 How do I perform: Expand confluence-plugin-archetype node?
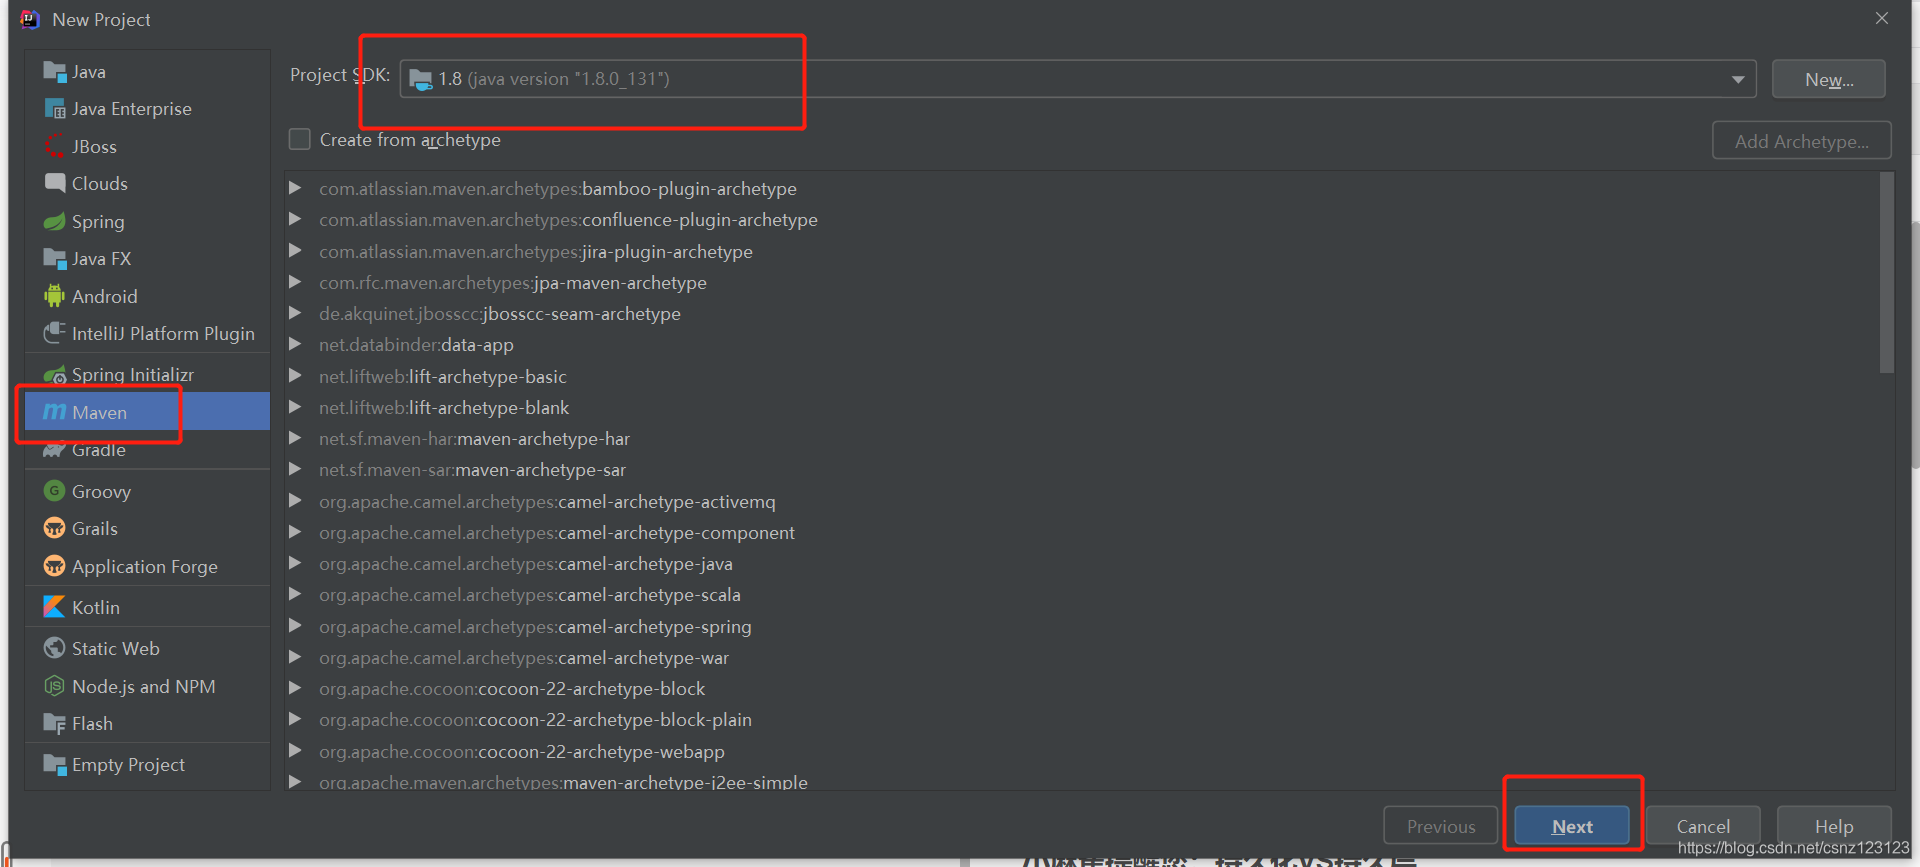[x=295, y=219]
